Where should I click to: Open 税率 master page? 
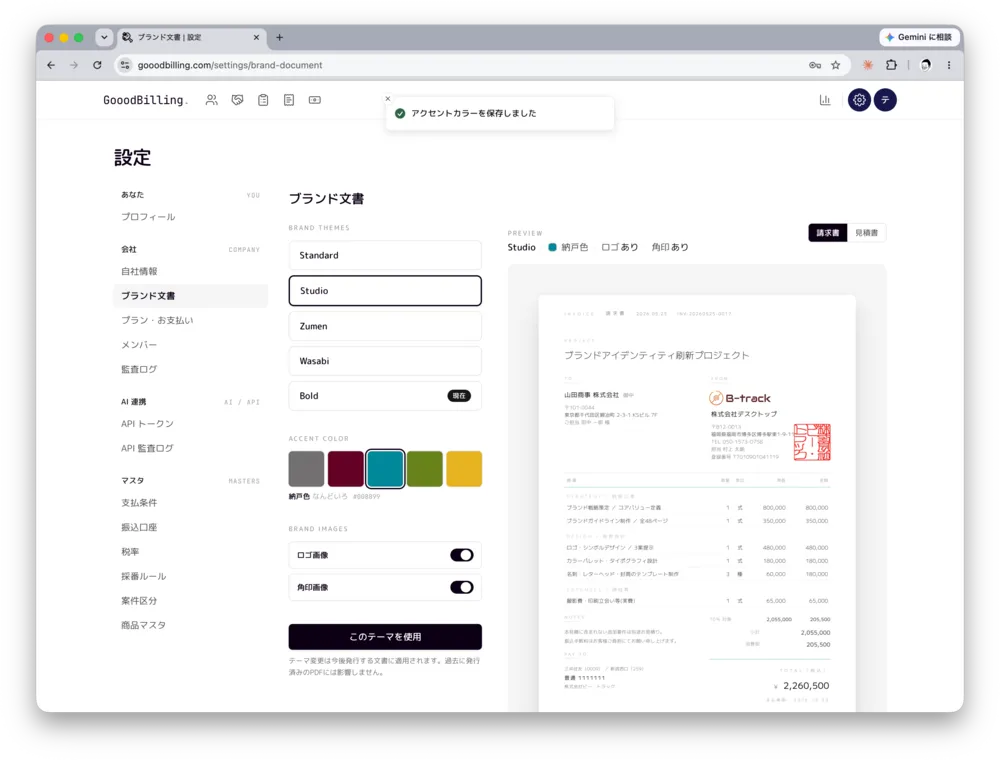(130, 552)
